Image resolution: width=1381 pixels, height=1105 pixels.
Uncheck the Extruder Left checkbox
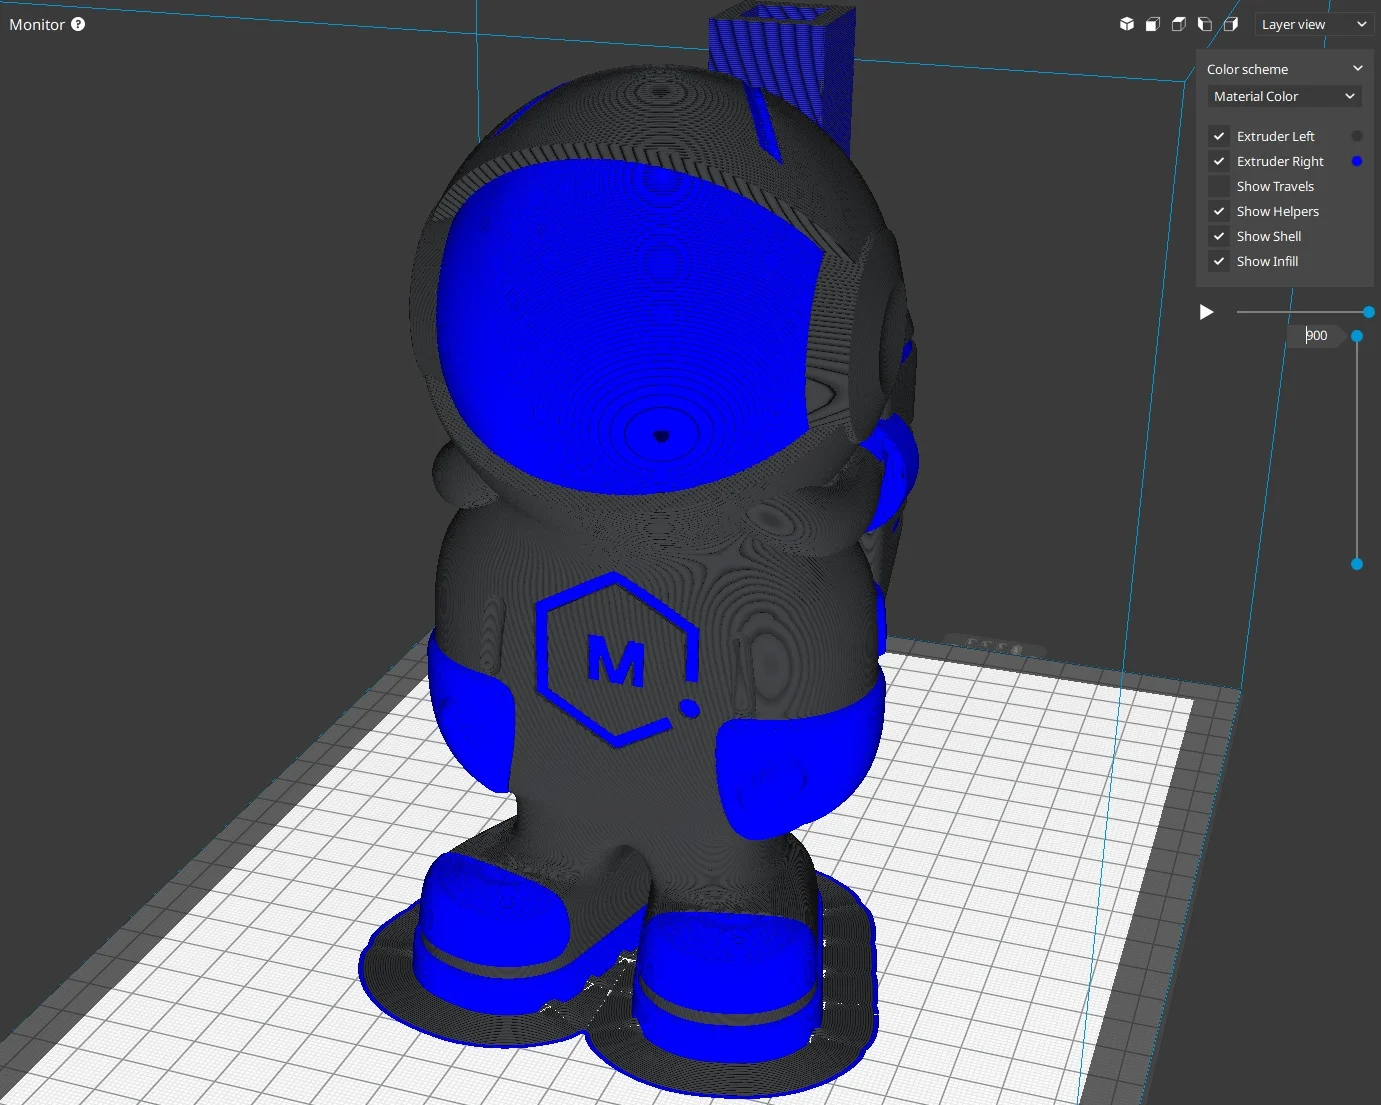pos(1219,136)
